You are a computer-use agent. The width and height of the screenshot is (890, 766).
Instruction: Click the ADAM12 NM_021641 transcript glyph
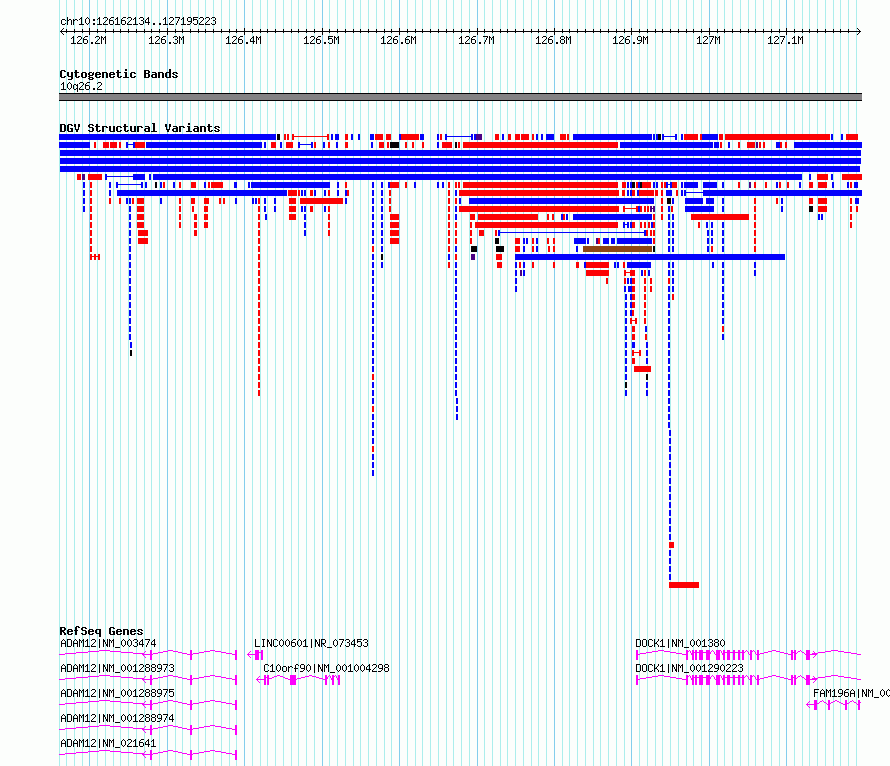(x=148, y=755)
